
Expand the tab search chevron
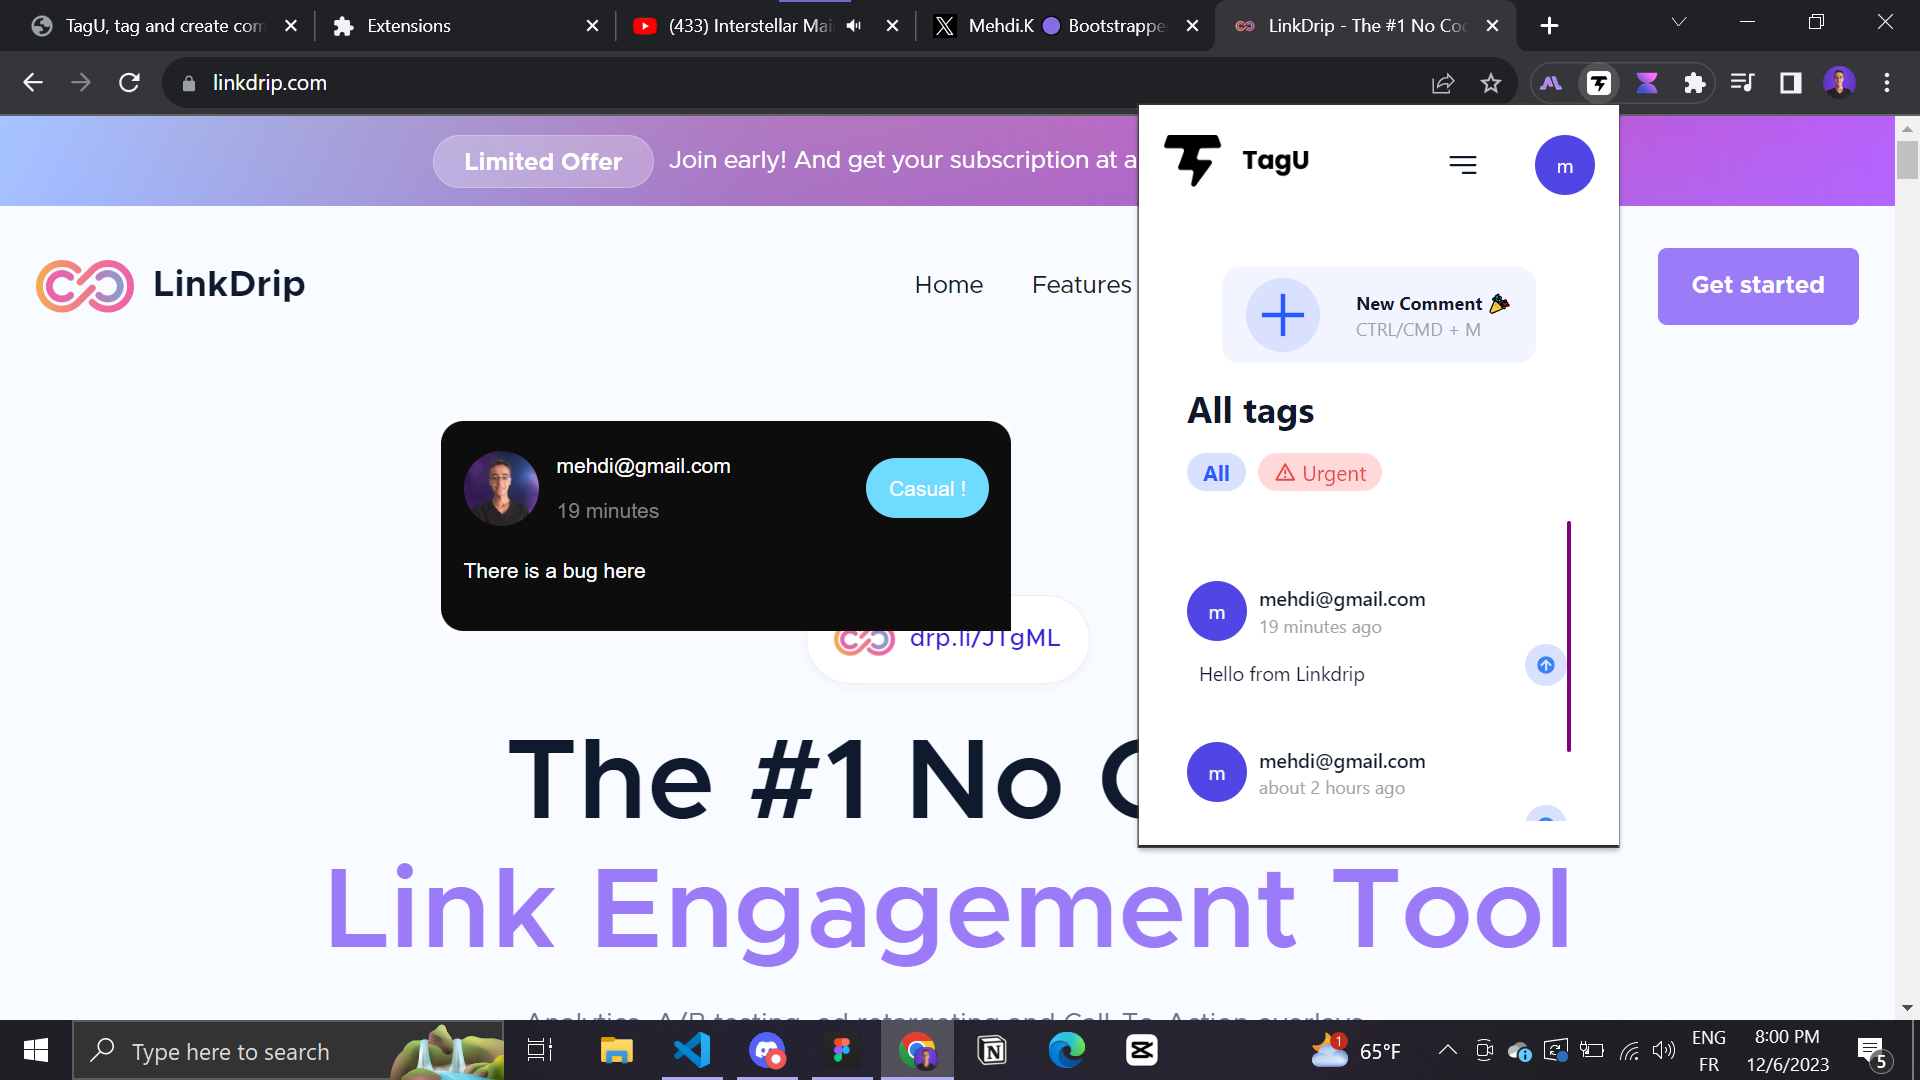tap(1679, 22)
